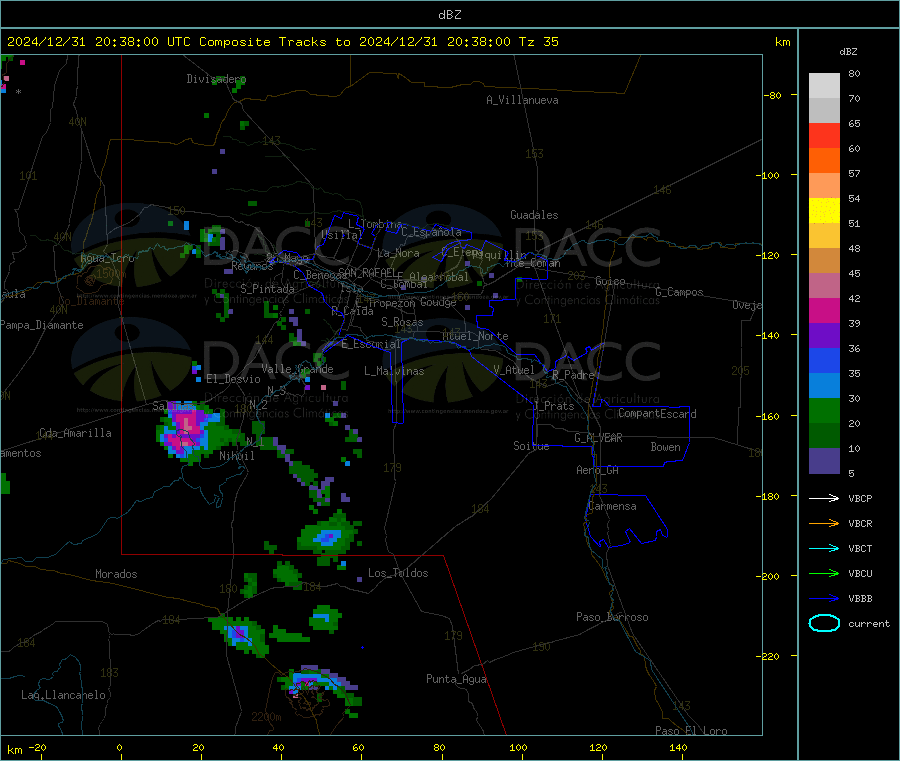Click the S_Pintada map label
The image size is (900, 761).
pyautogui.click(x=267, y=289)
